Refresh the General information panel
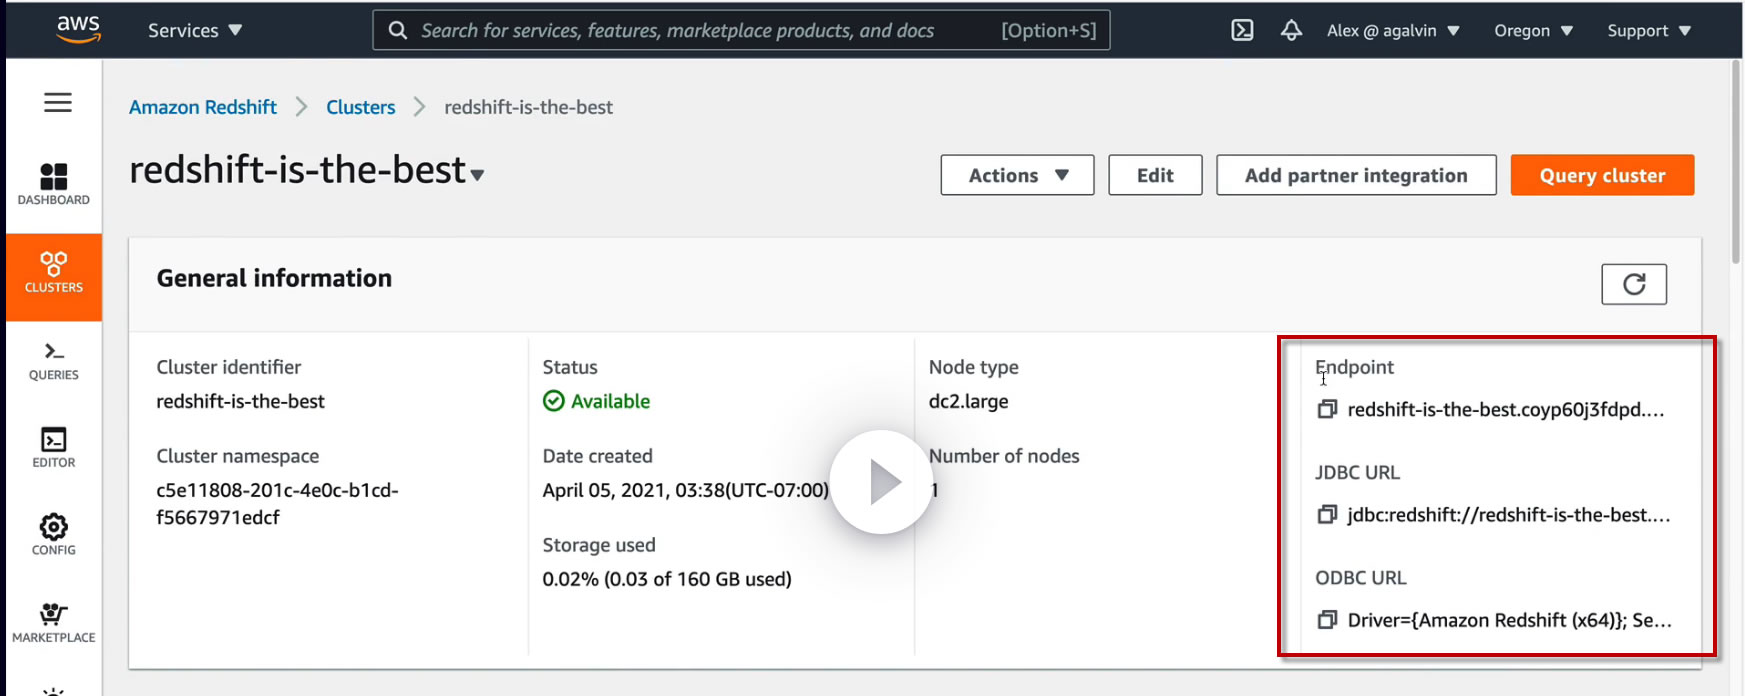1745x696 pixels. click(x=1633, y=284)
